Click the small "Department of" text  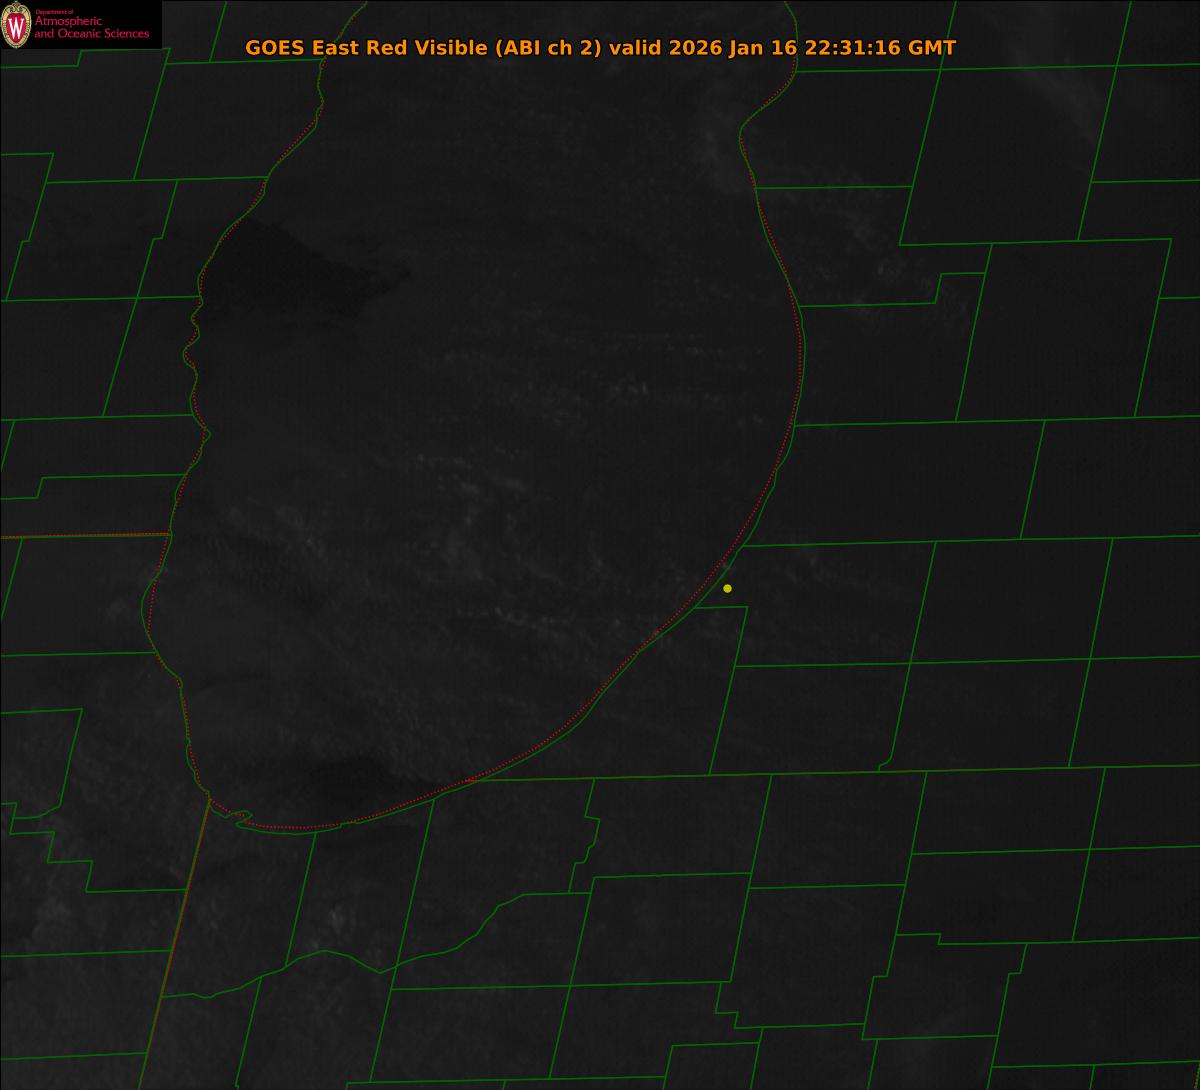[x=54, y=11]
